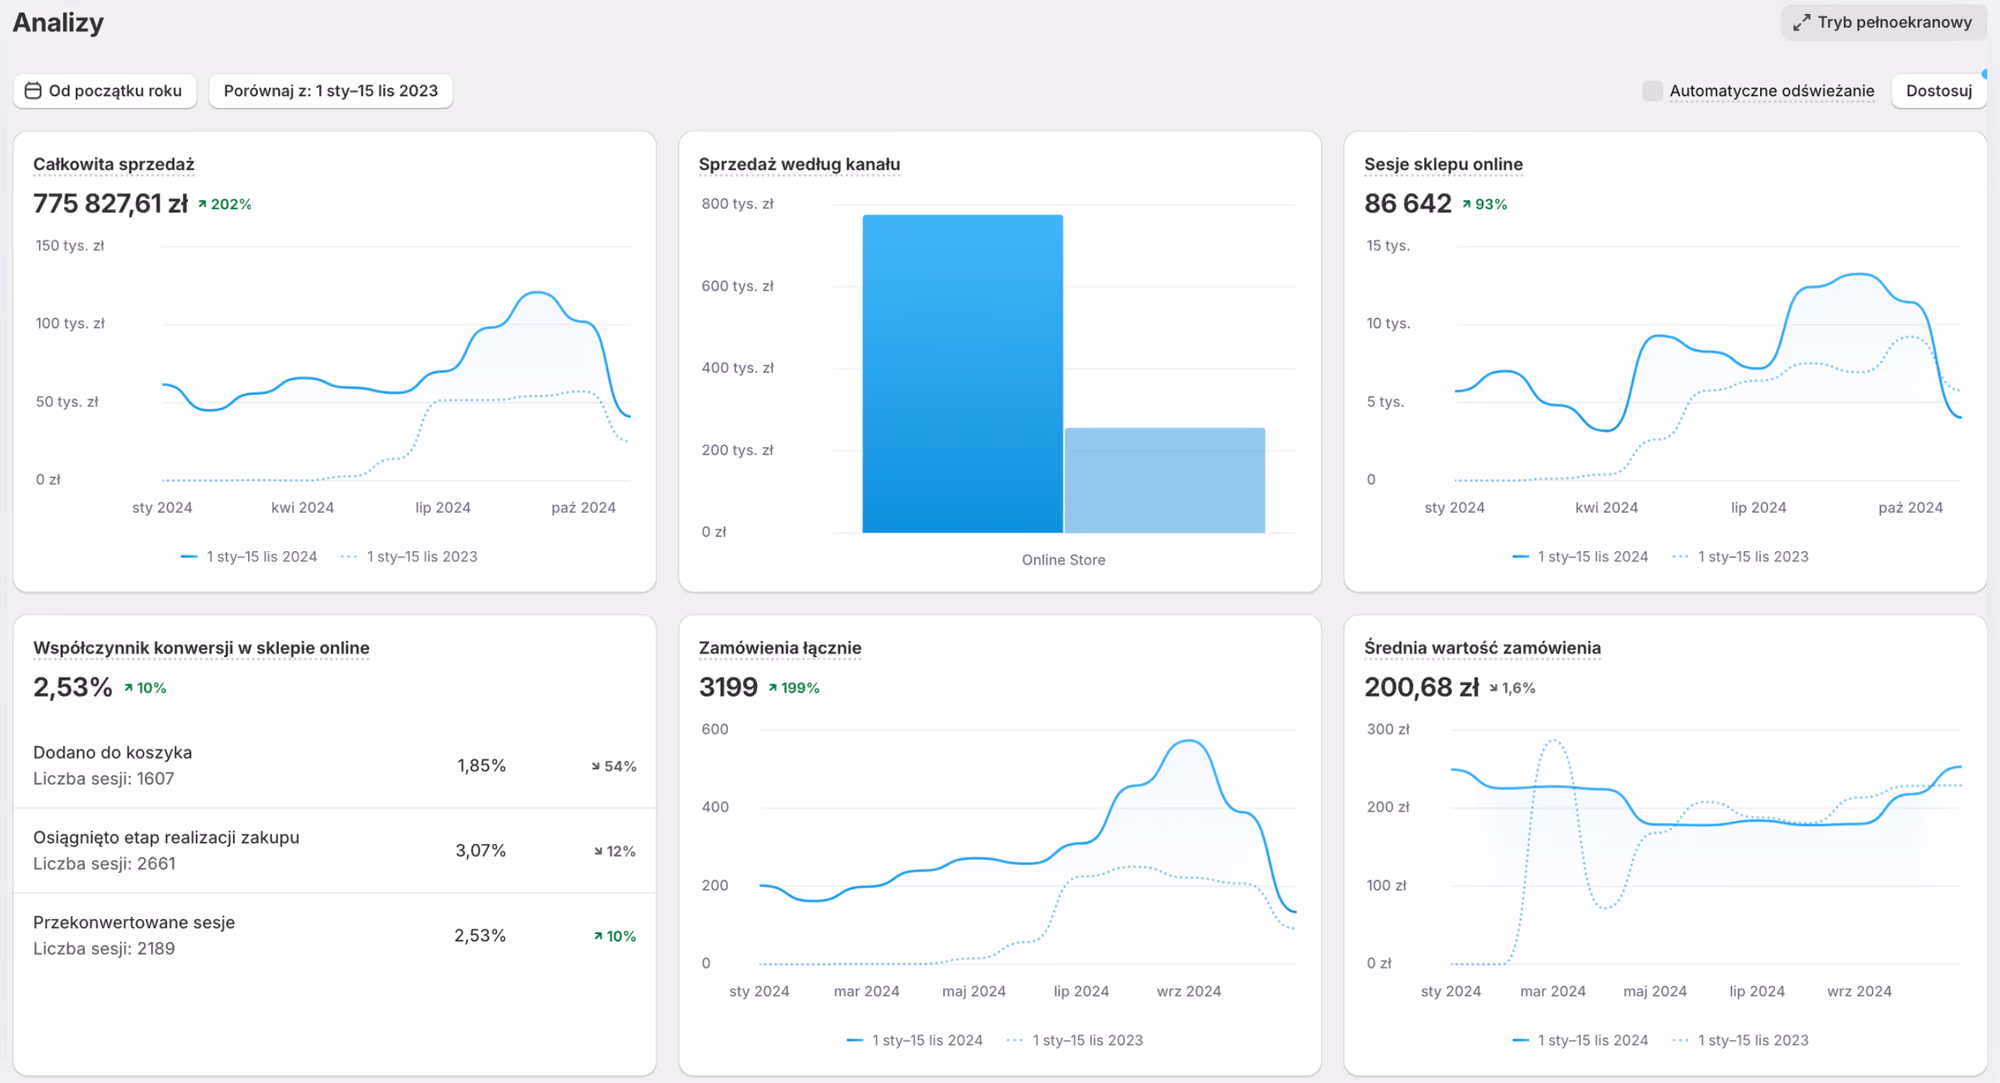2000x1083 pixels.
Task: Click total orders number 3199
Action: 728,688
